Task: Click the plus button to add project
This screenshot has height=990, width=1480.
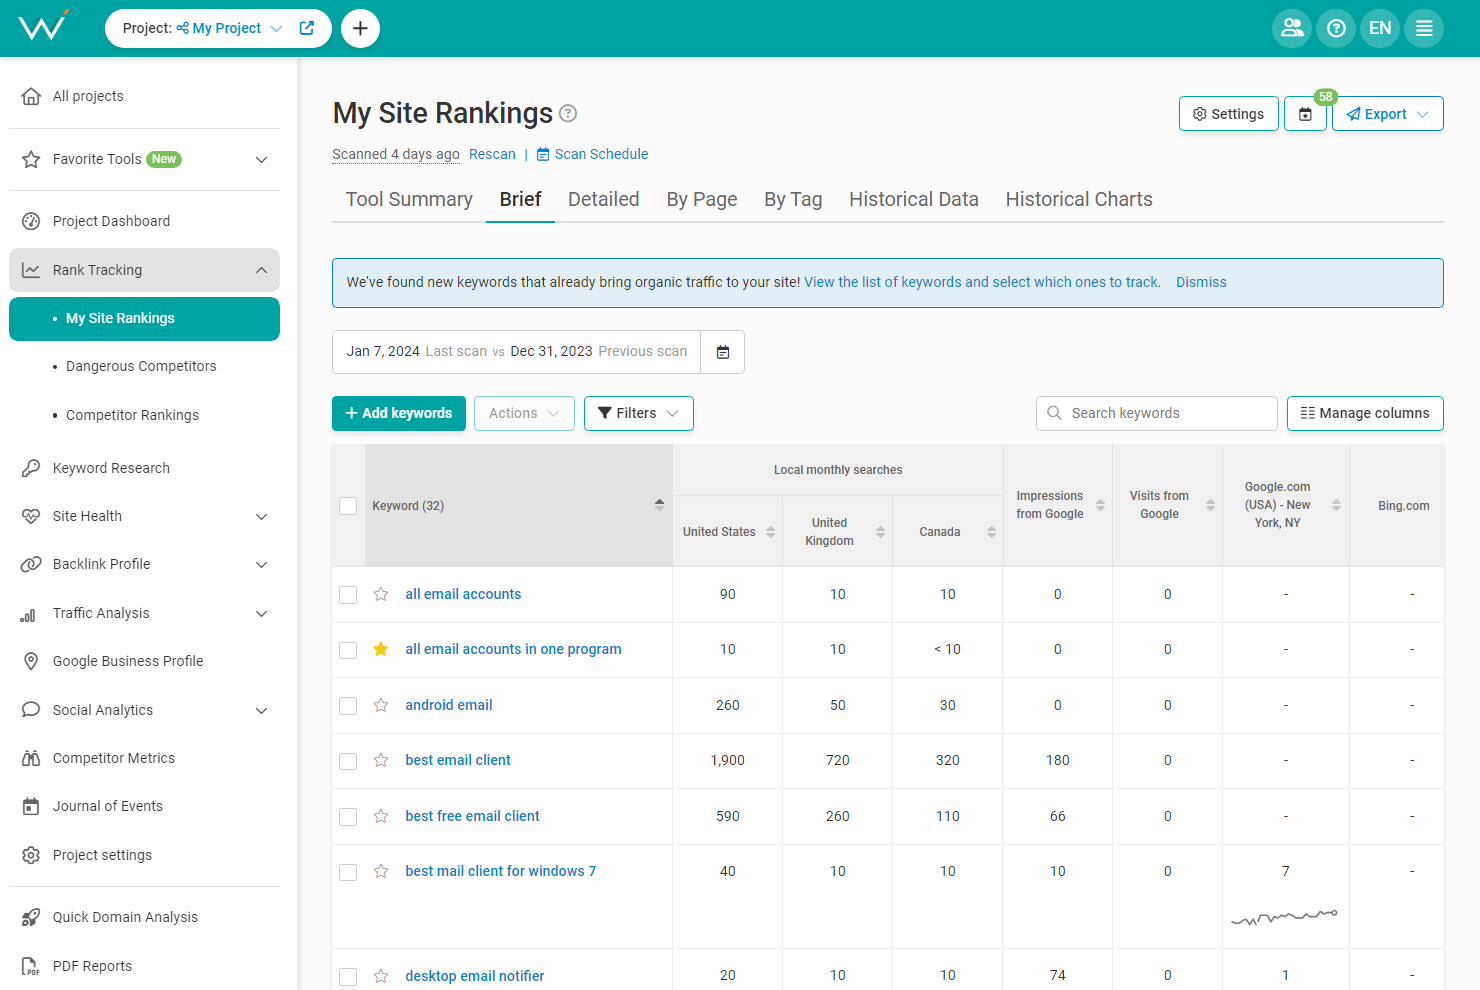Action: pos(360,28)
